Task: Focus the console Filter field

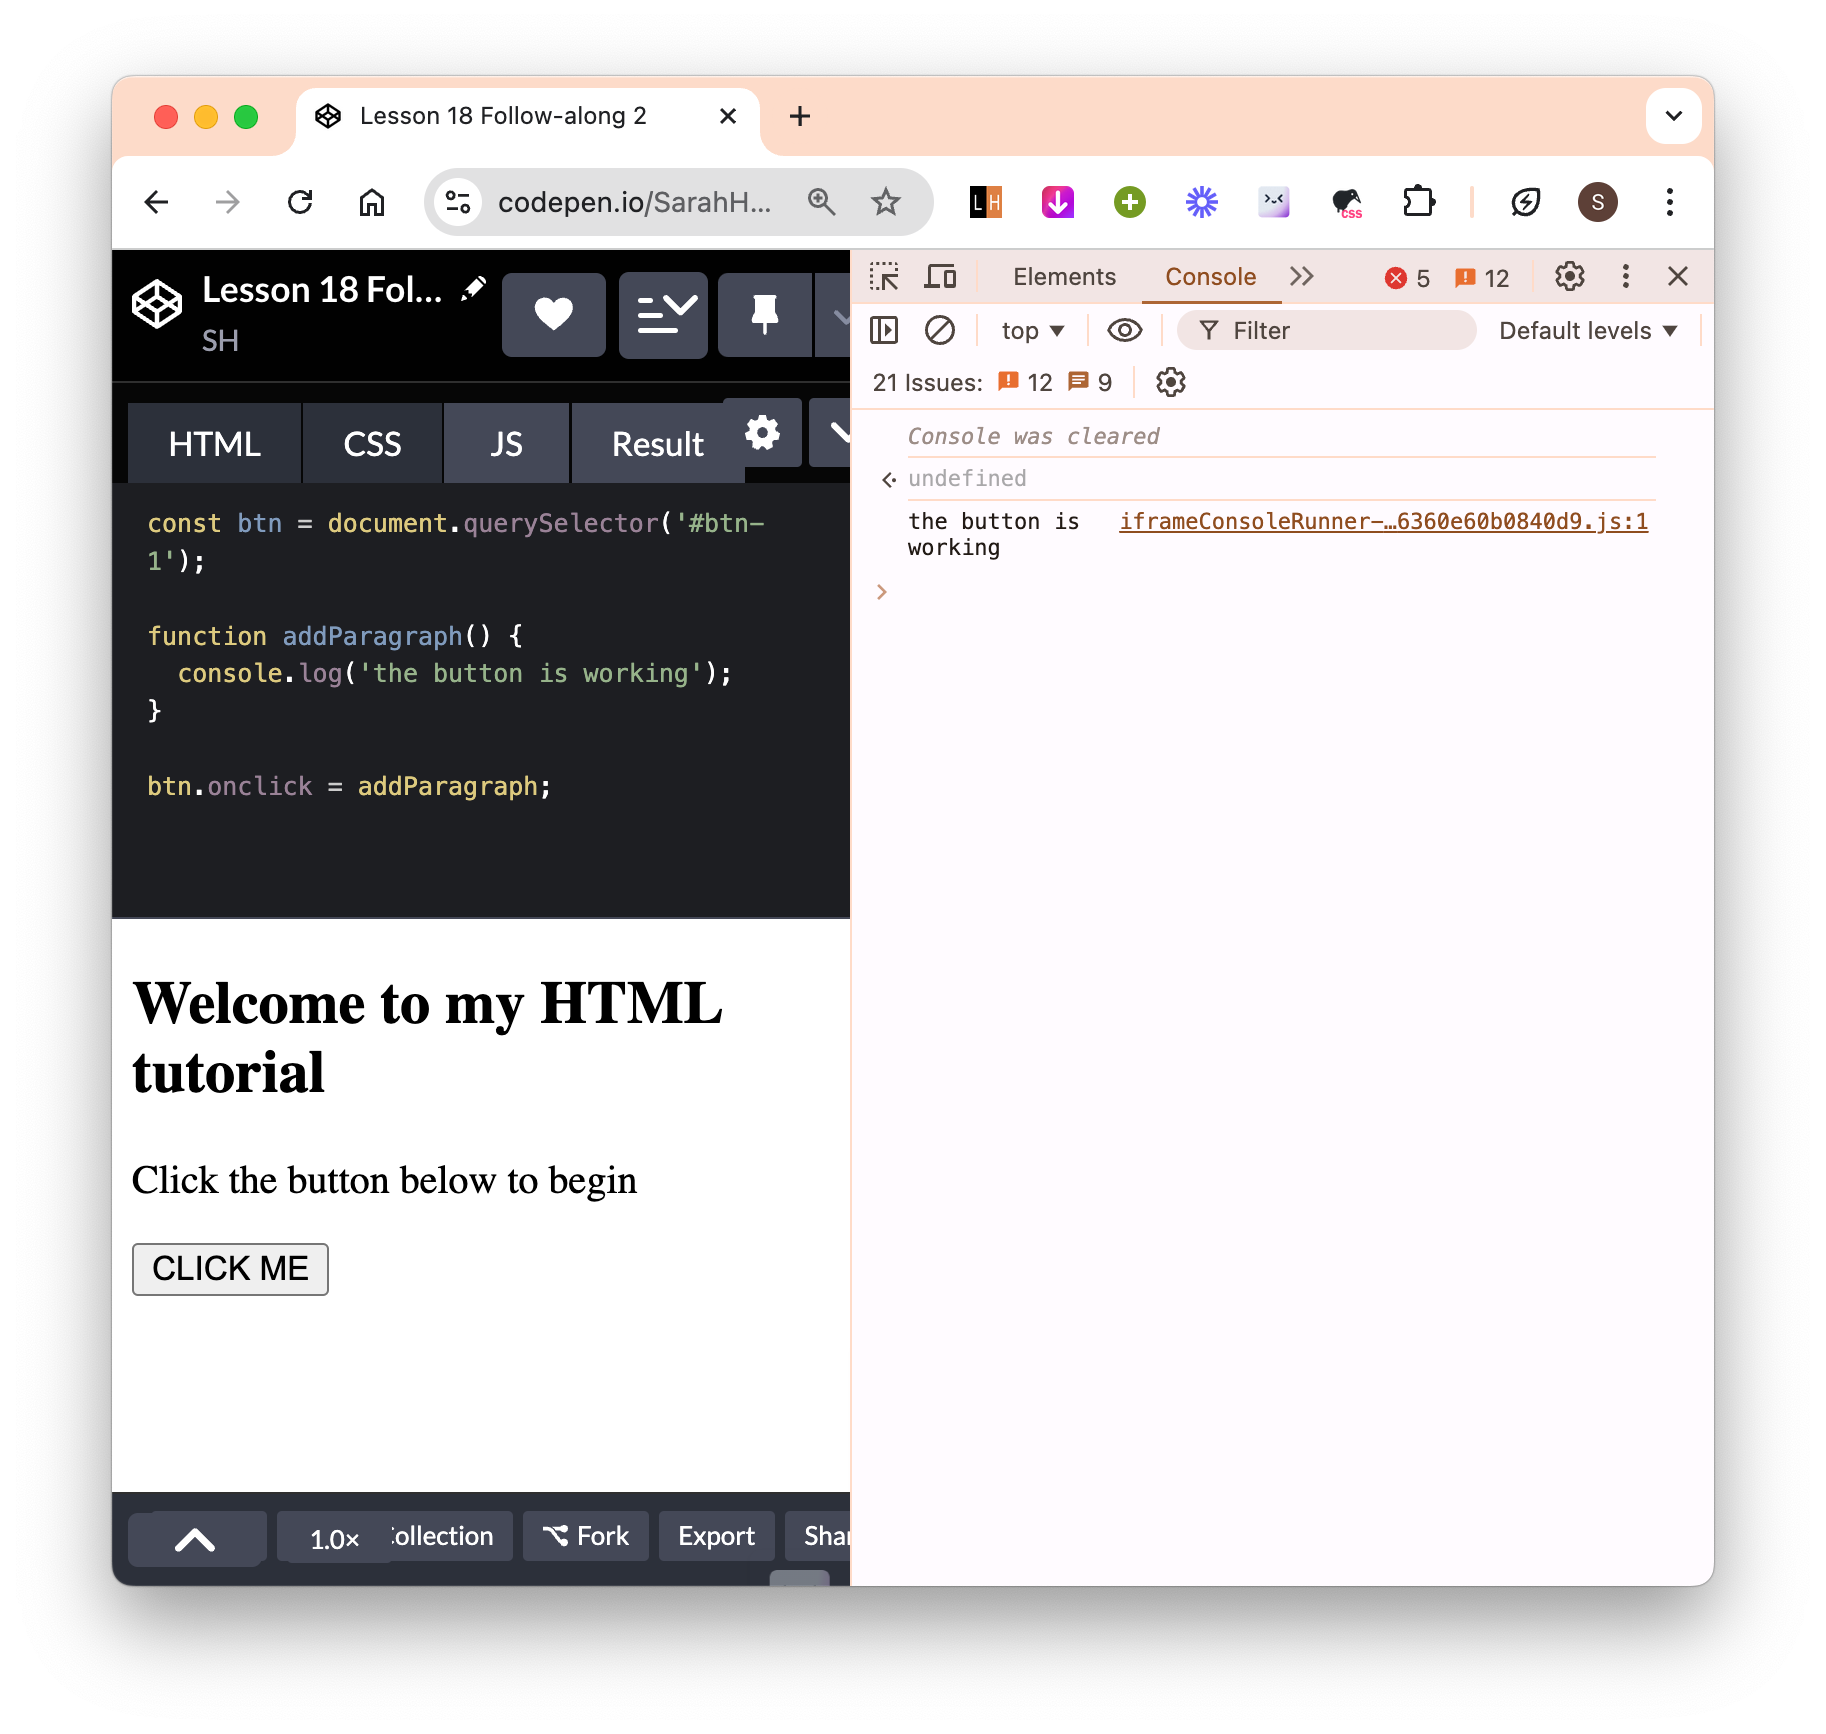Action: [x=1326, y=331]
